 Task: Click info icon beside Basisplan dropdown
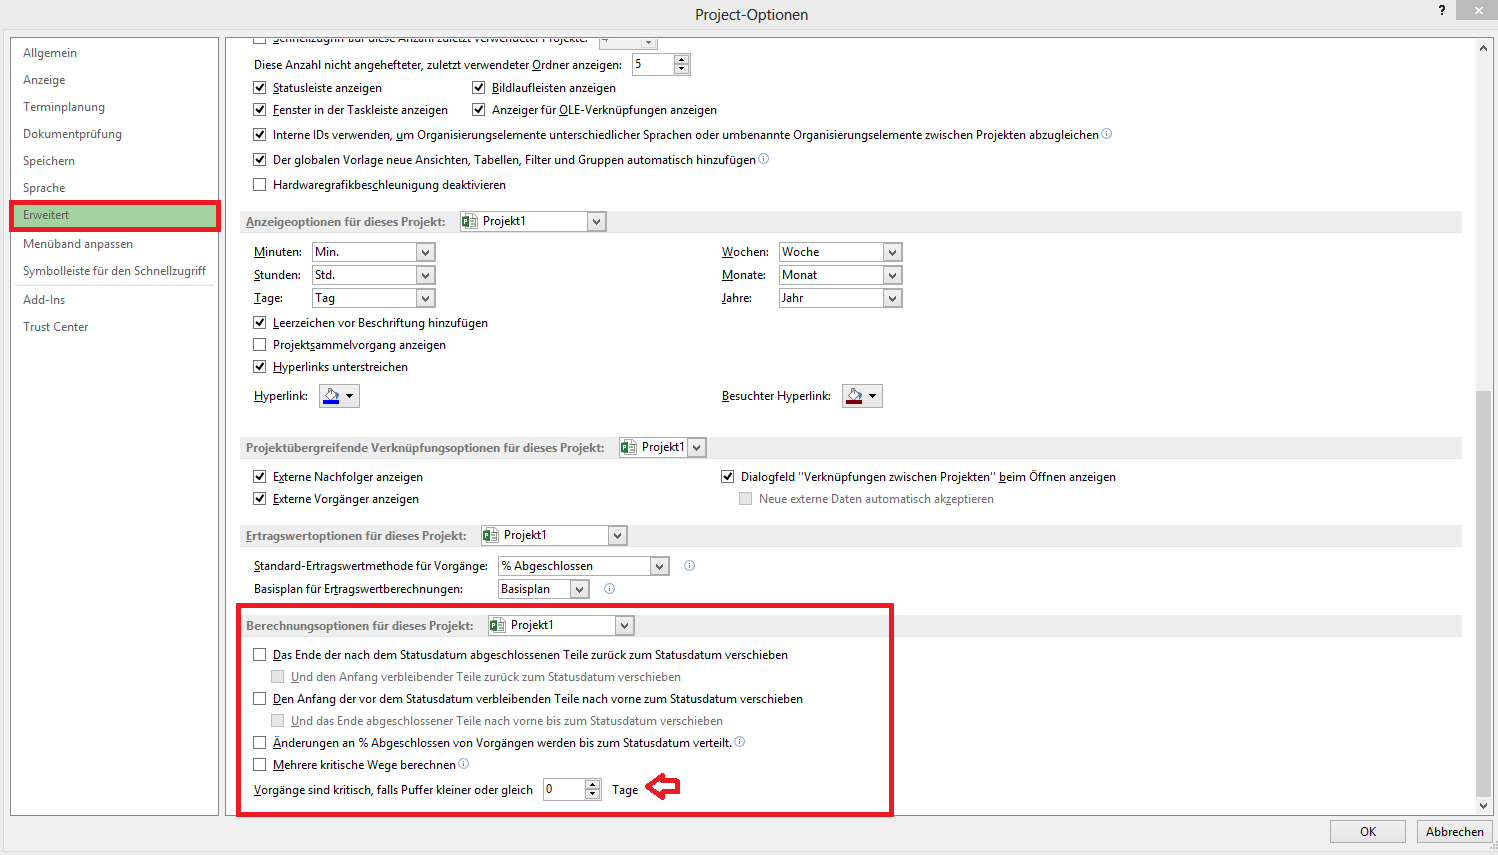[x=610, y=589]
